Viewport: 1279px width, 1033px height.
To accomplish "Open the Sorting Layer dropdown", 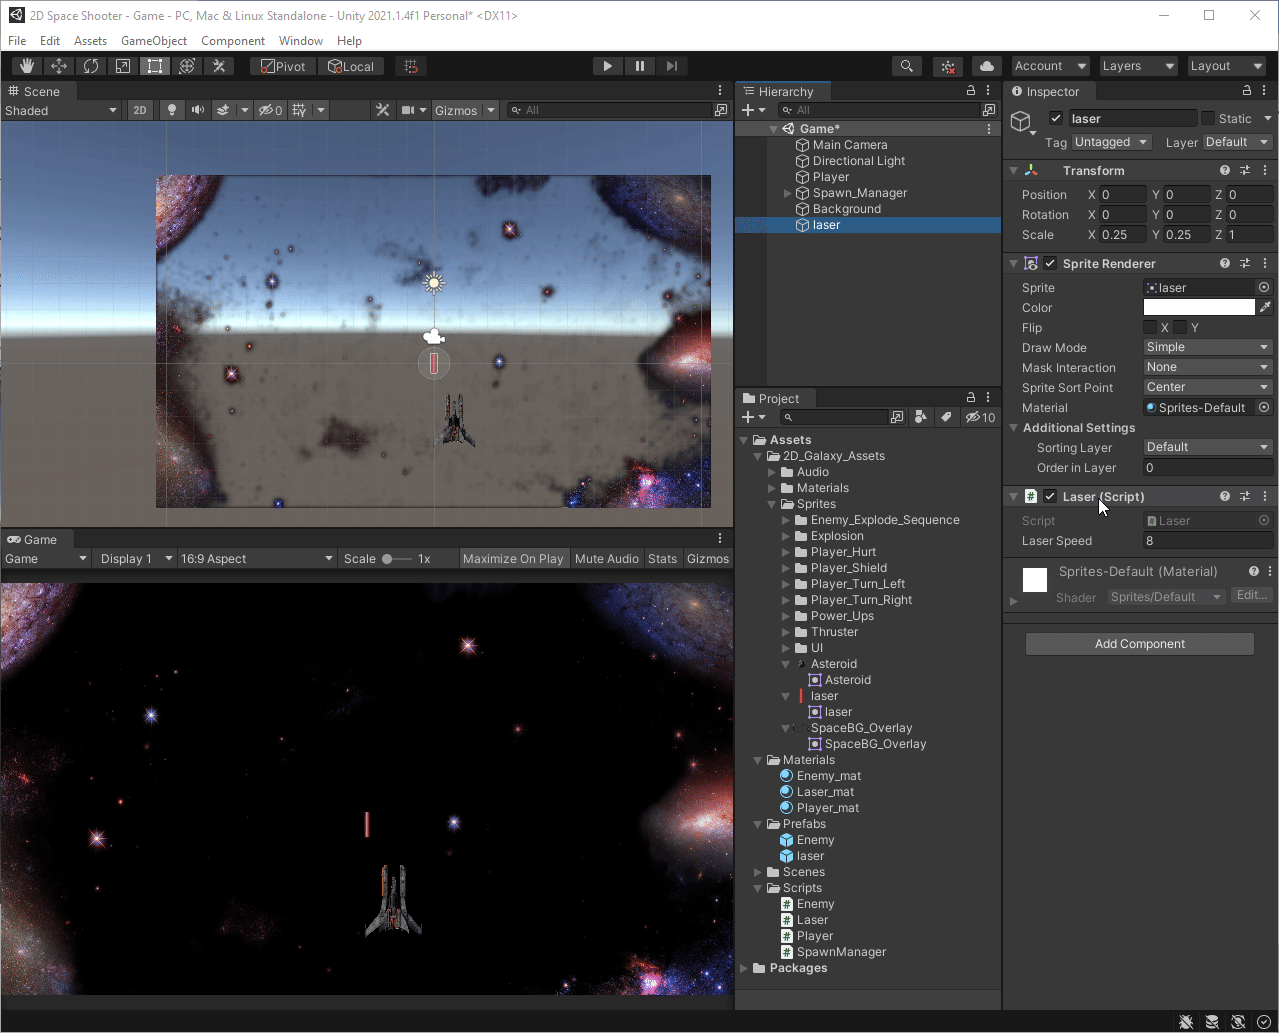I will [1208, 447].
